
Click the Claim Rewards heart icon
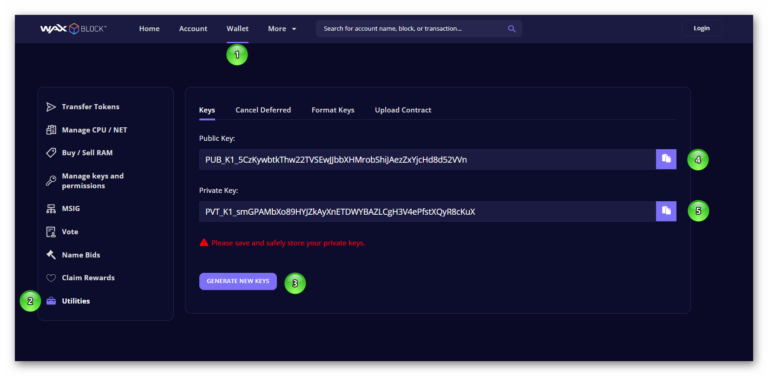pyautogui.click(x=51, y=278)
